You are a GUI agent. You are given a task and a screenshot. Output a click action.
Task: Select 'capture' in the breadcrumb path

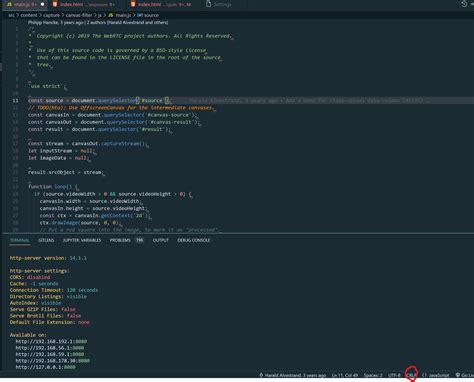click(51, 15)
